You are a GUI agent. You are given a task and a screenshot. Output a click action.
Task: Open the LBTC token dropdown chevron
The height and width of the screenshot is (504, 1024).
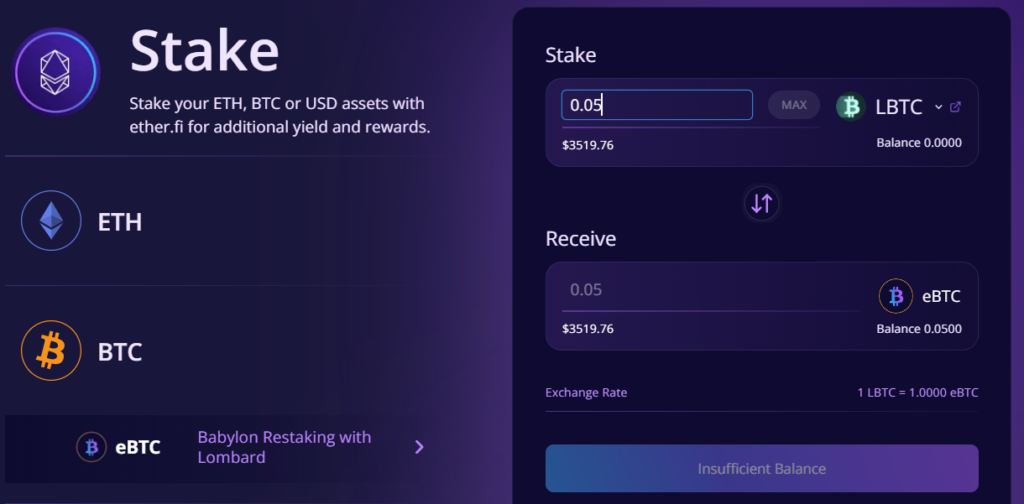938,107
